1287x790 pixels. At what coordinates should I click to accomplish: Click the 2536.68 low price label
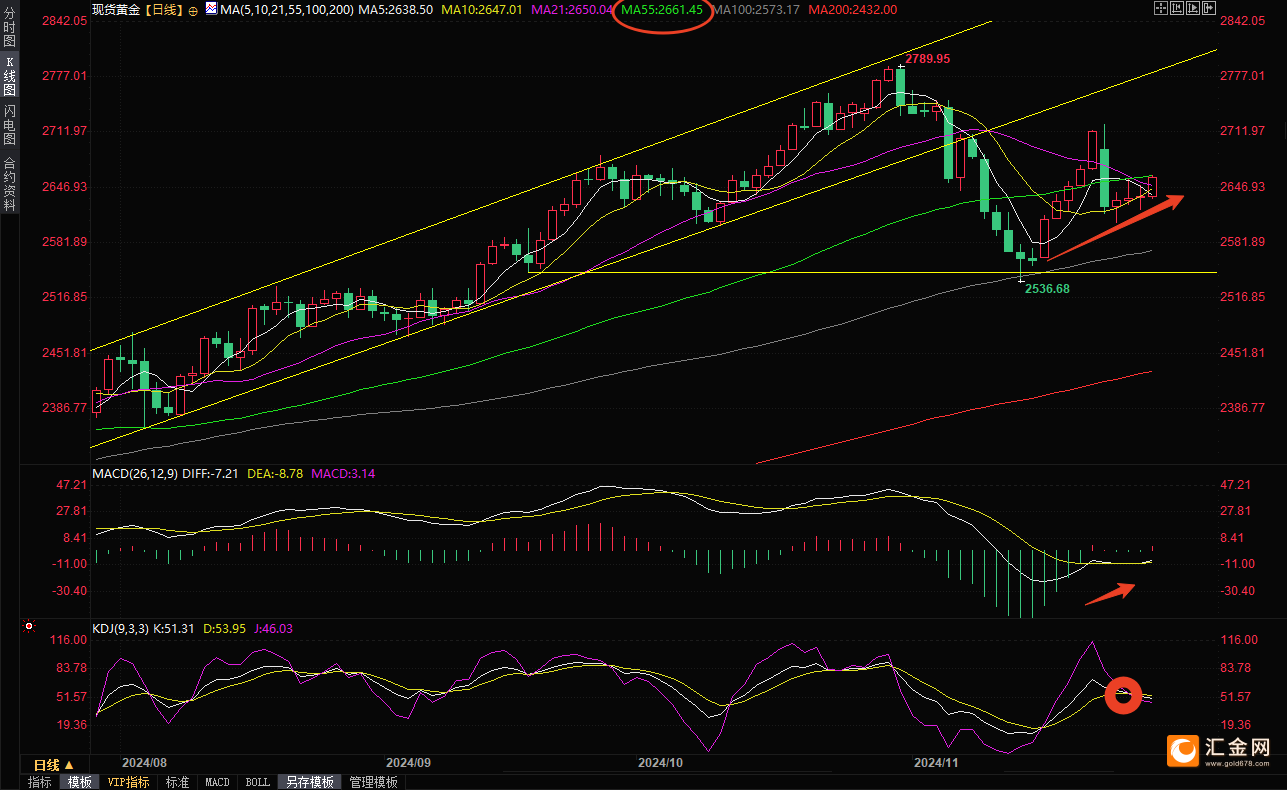click(x=1047, y=288)
